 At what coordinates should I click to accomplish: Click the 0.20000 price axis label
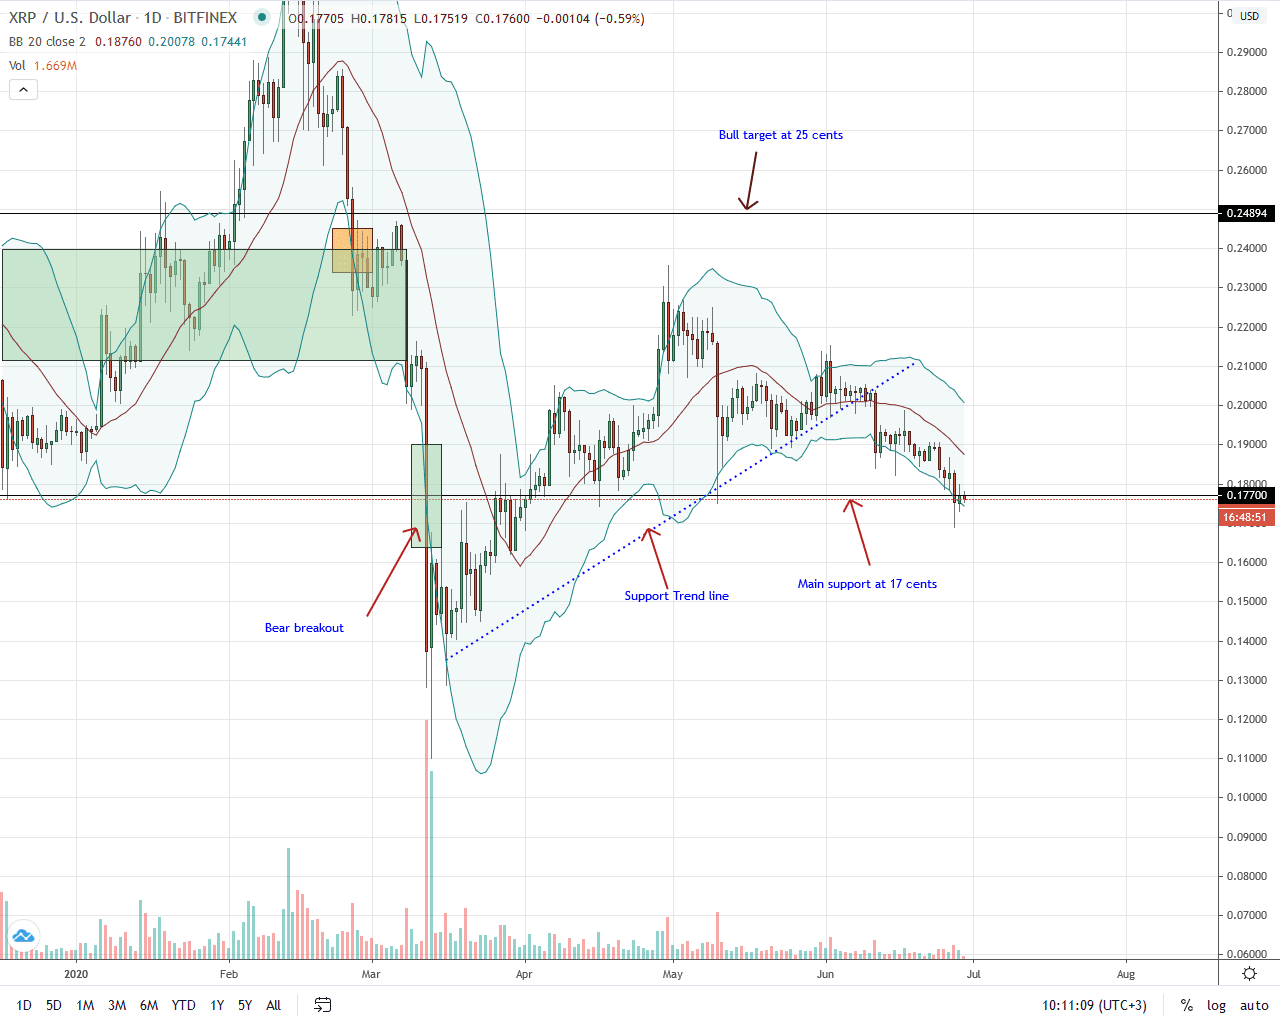(x=1247, y=405)
